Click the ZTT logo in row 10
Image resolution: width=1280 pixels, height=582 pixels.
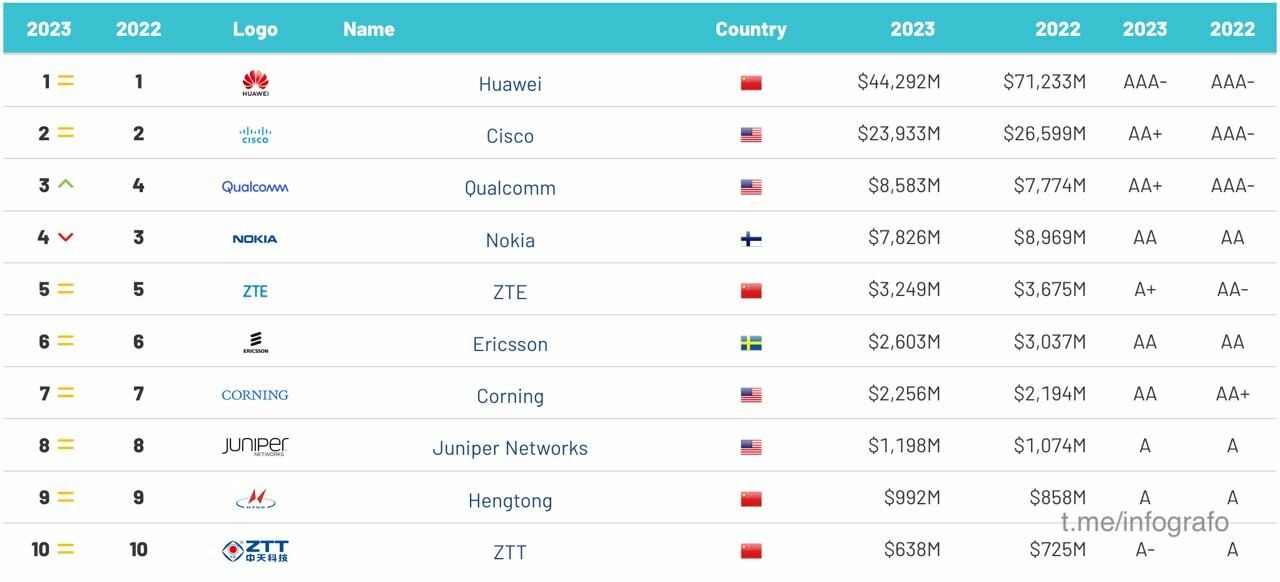pyautogui.click(x=255, y=551)
